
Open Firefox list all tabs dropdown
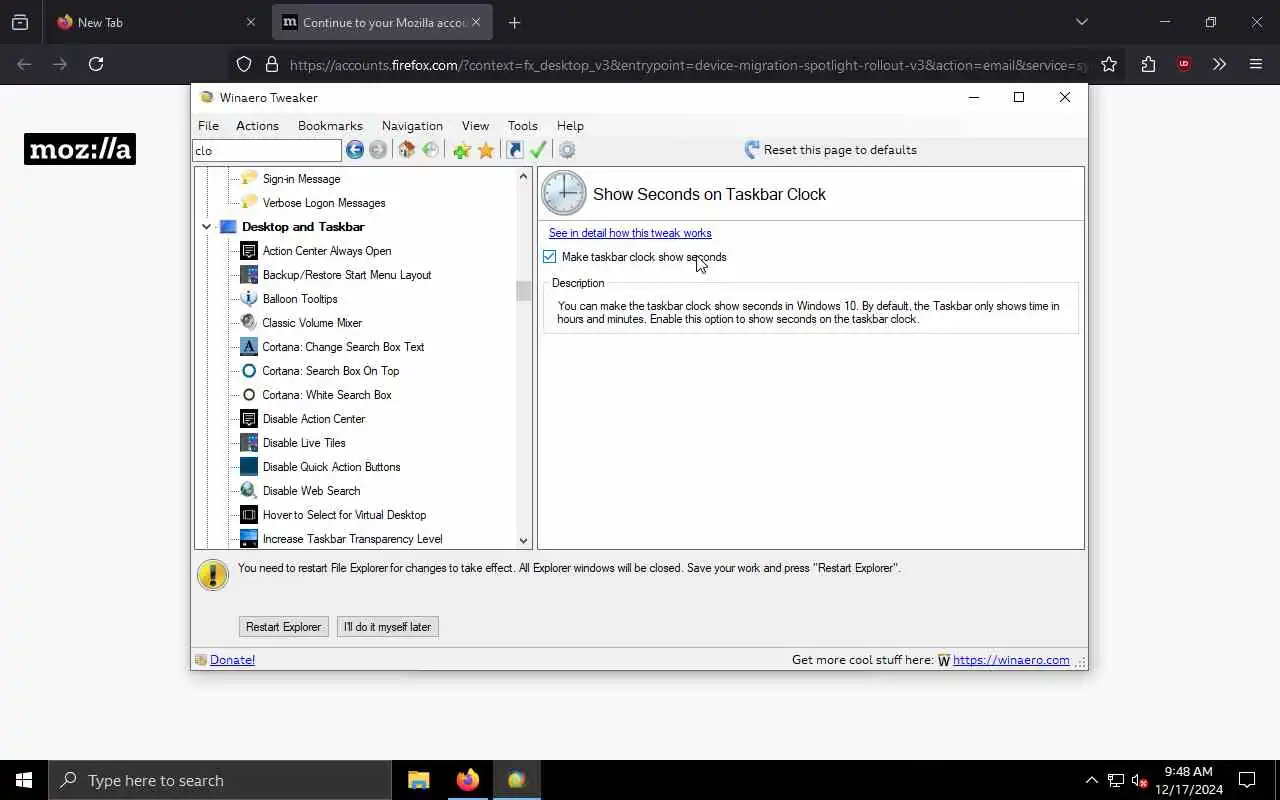1082,22
